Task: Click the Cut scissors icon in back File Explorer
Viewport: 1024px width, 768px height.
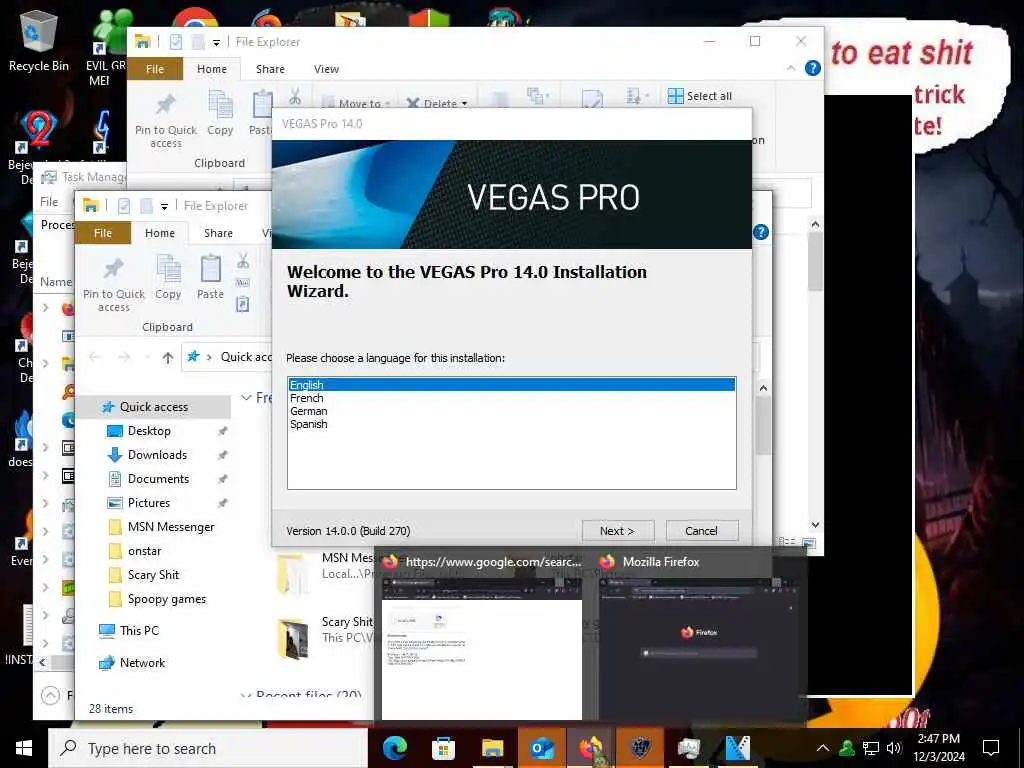Action: coord(295,97)
